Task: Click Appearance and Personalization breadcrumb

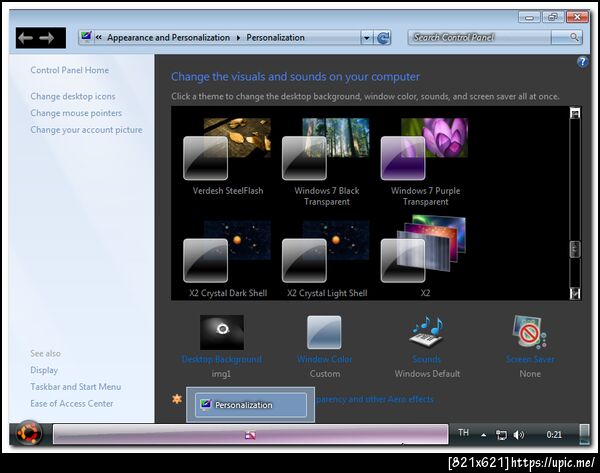Action: point(168,38)
